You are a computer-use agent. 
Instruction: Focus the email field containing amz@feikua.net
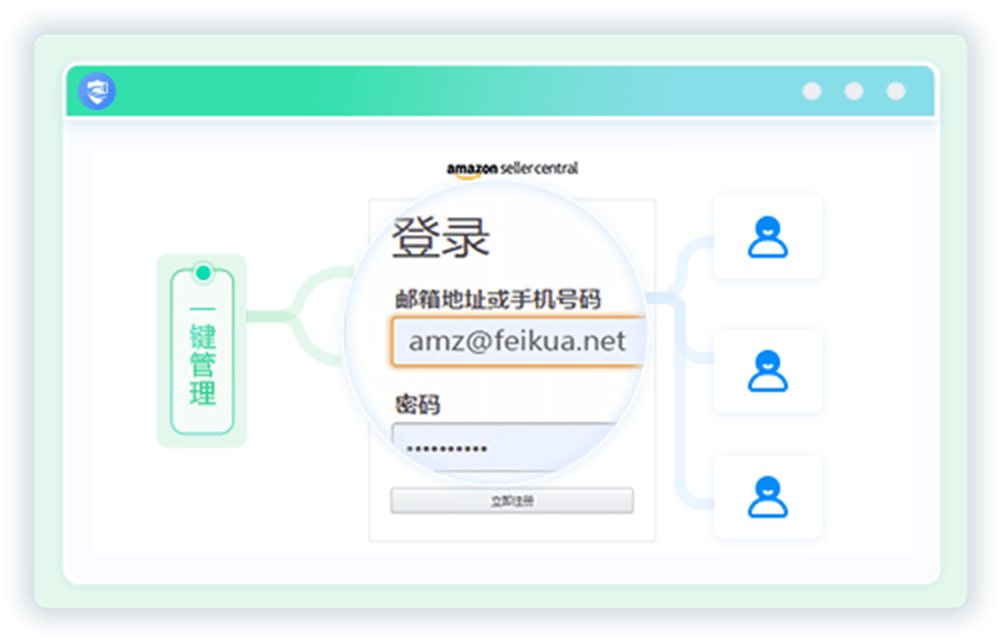pos(516,342)
